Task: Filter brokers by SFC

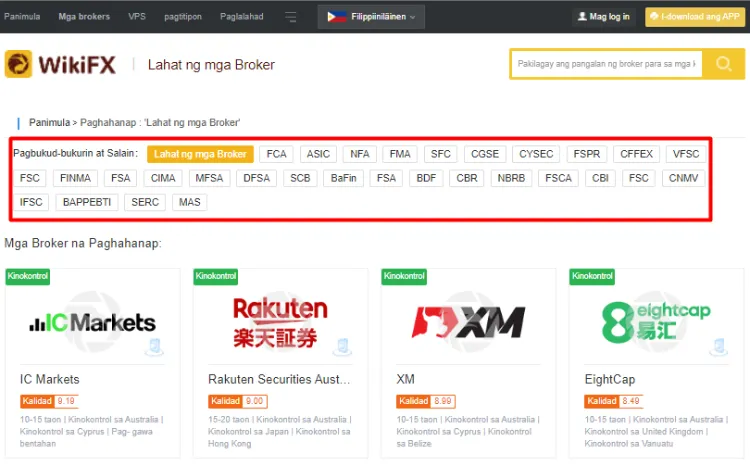Action: 441,154
